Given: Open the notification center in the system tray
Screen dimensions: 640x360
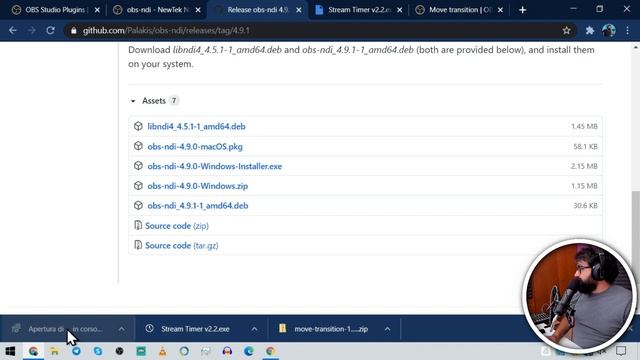Looking at the screenshot, I should [621, 351].
